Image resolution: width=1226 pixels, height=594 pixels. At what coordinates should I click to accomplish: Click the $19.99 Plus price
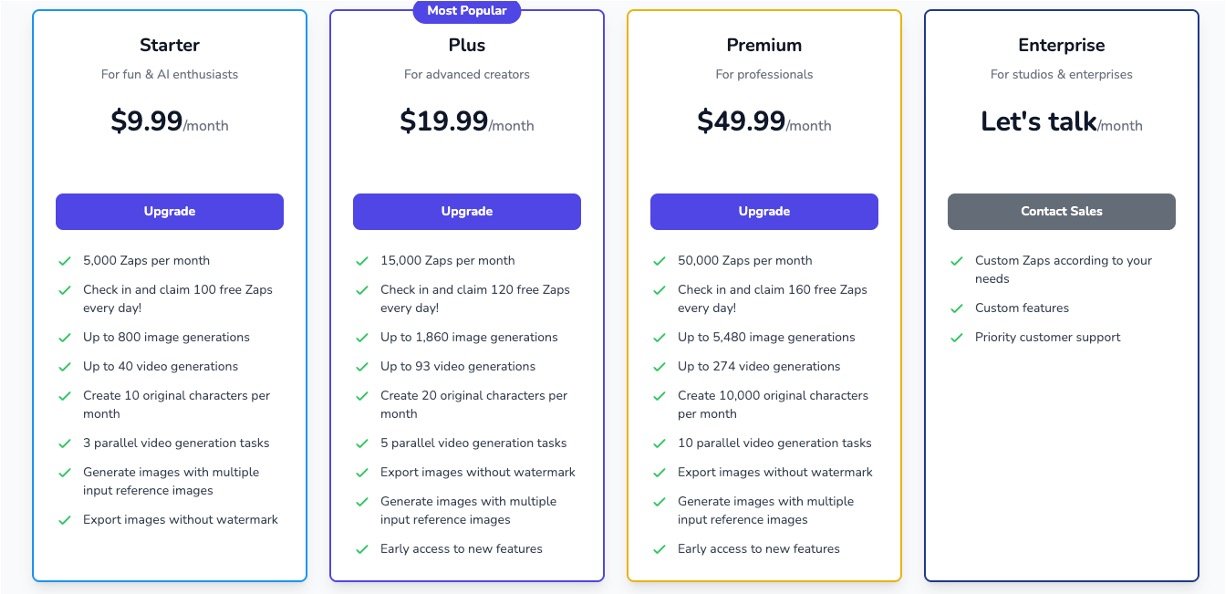pyautogui.click(x=444, y=122)
